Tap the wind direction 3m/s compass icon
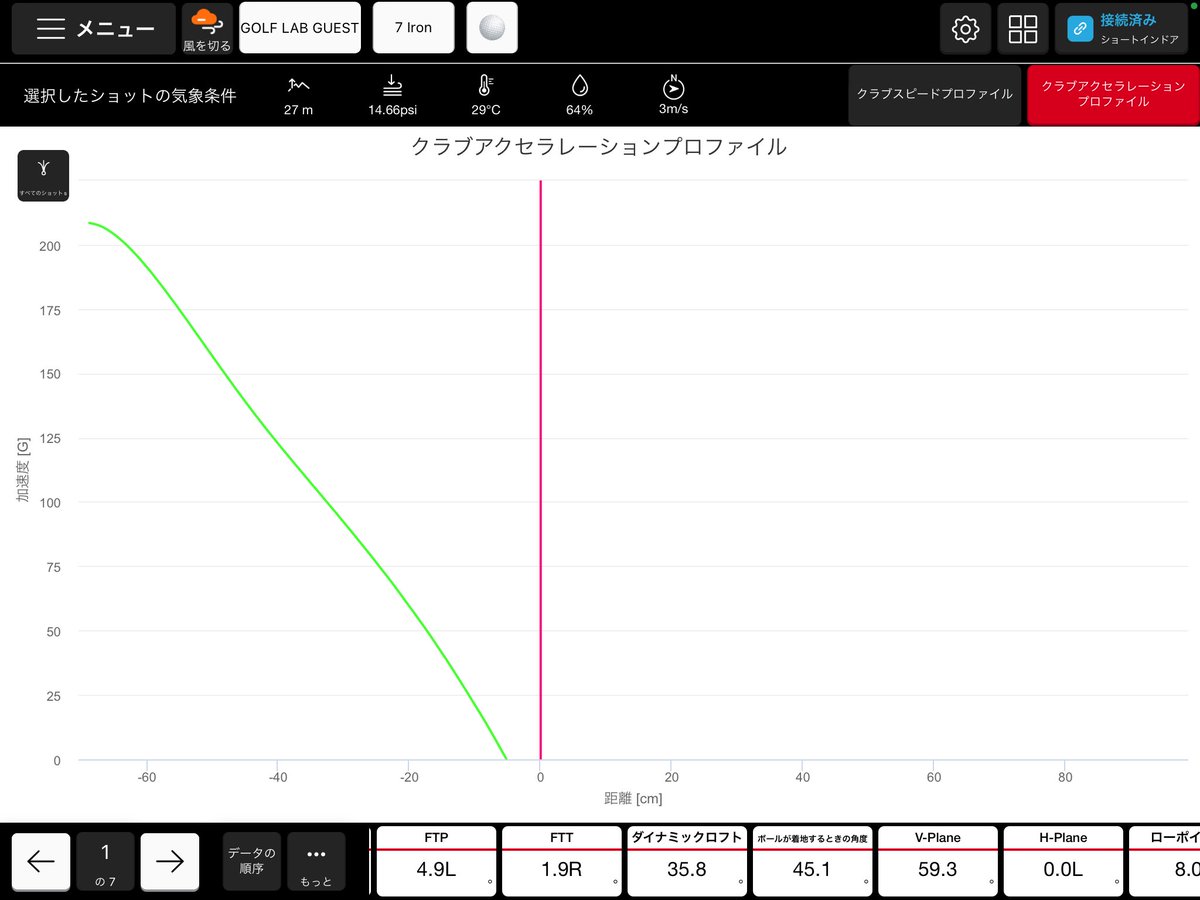The width and height of the screenshot is (1200, 900). 673,85
